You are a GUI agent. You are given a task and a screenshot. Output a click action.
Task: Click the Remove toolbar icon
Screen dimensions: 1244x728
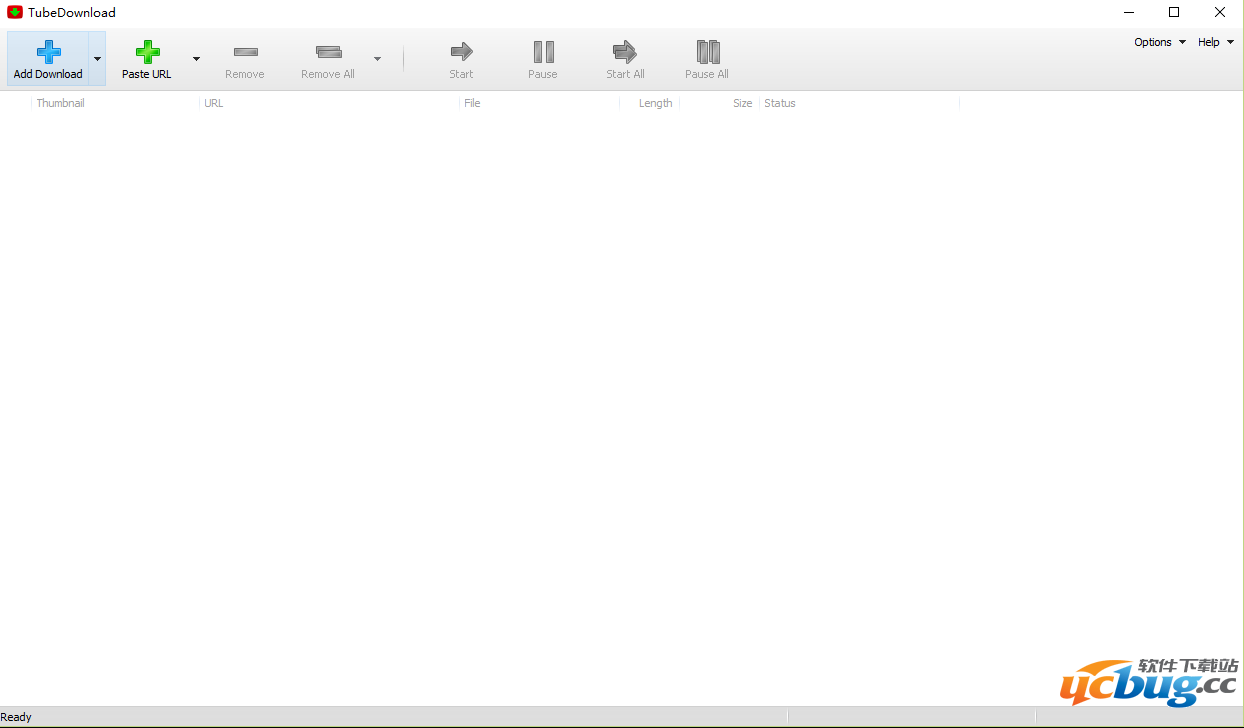pos(245,52)
